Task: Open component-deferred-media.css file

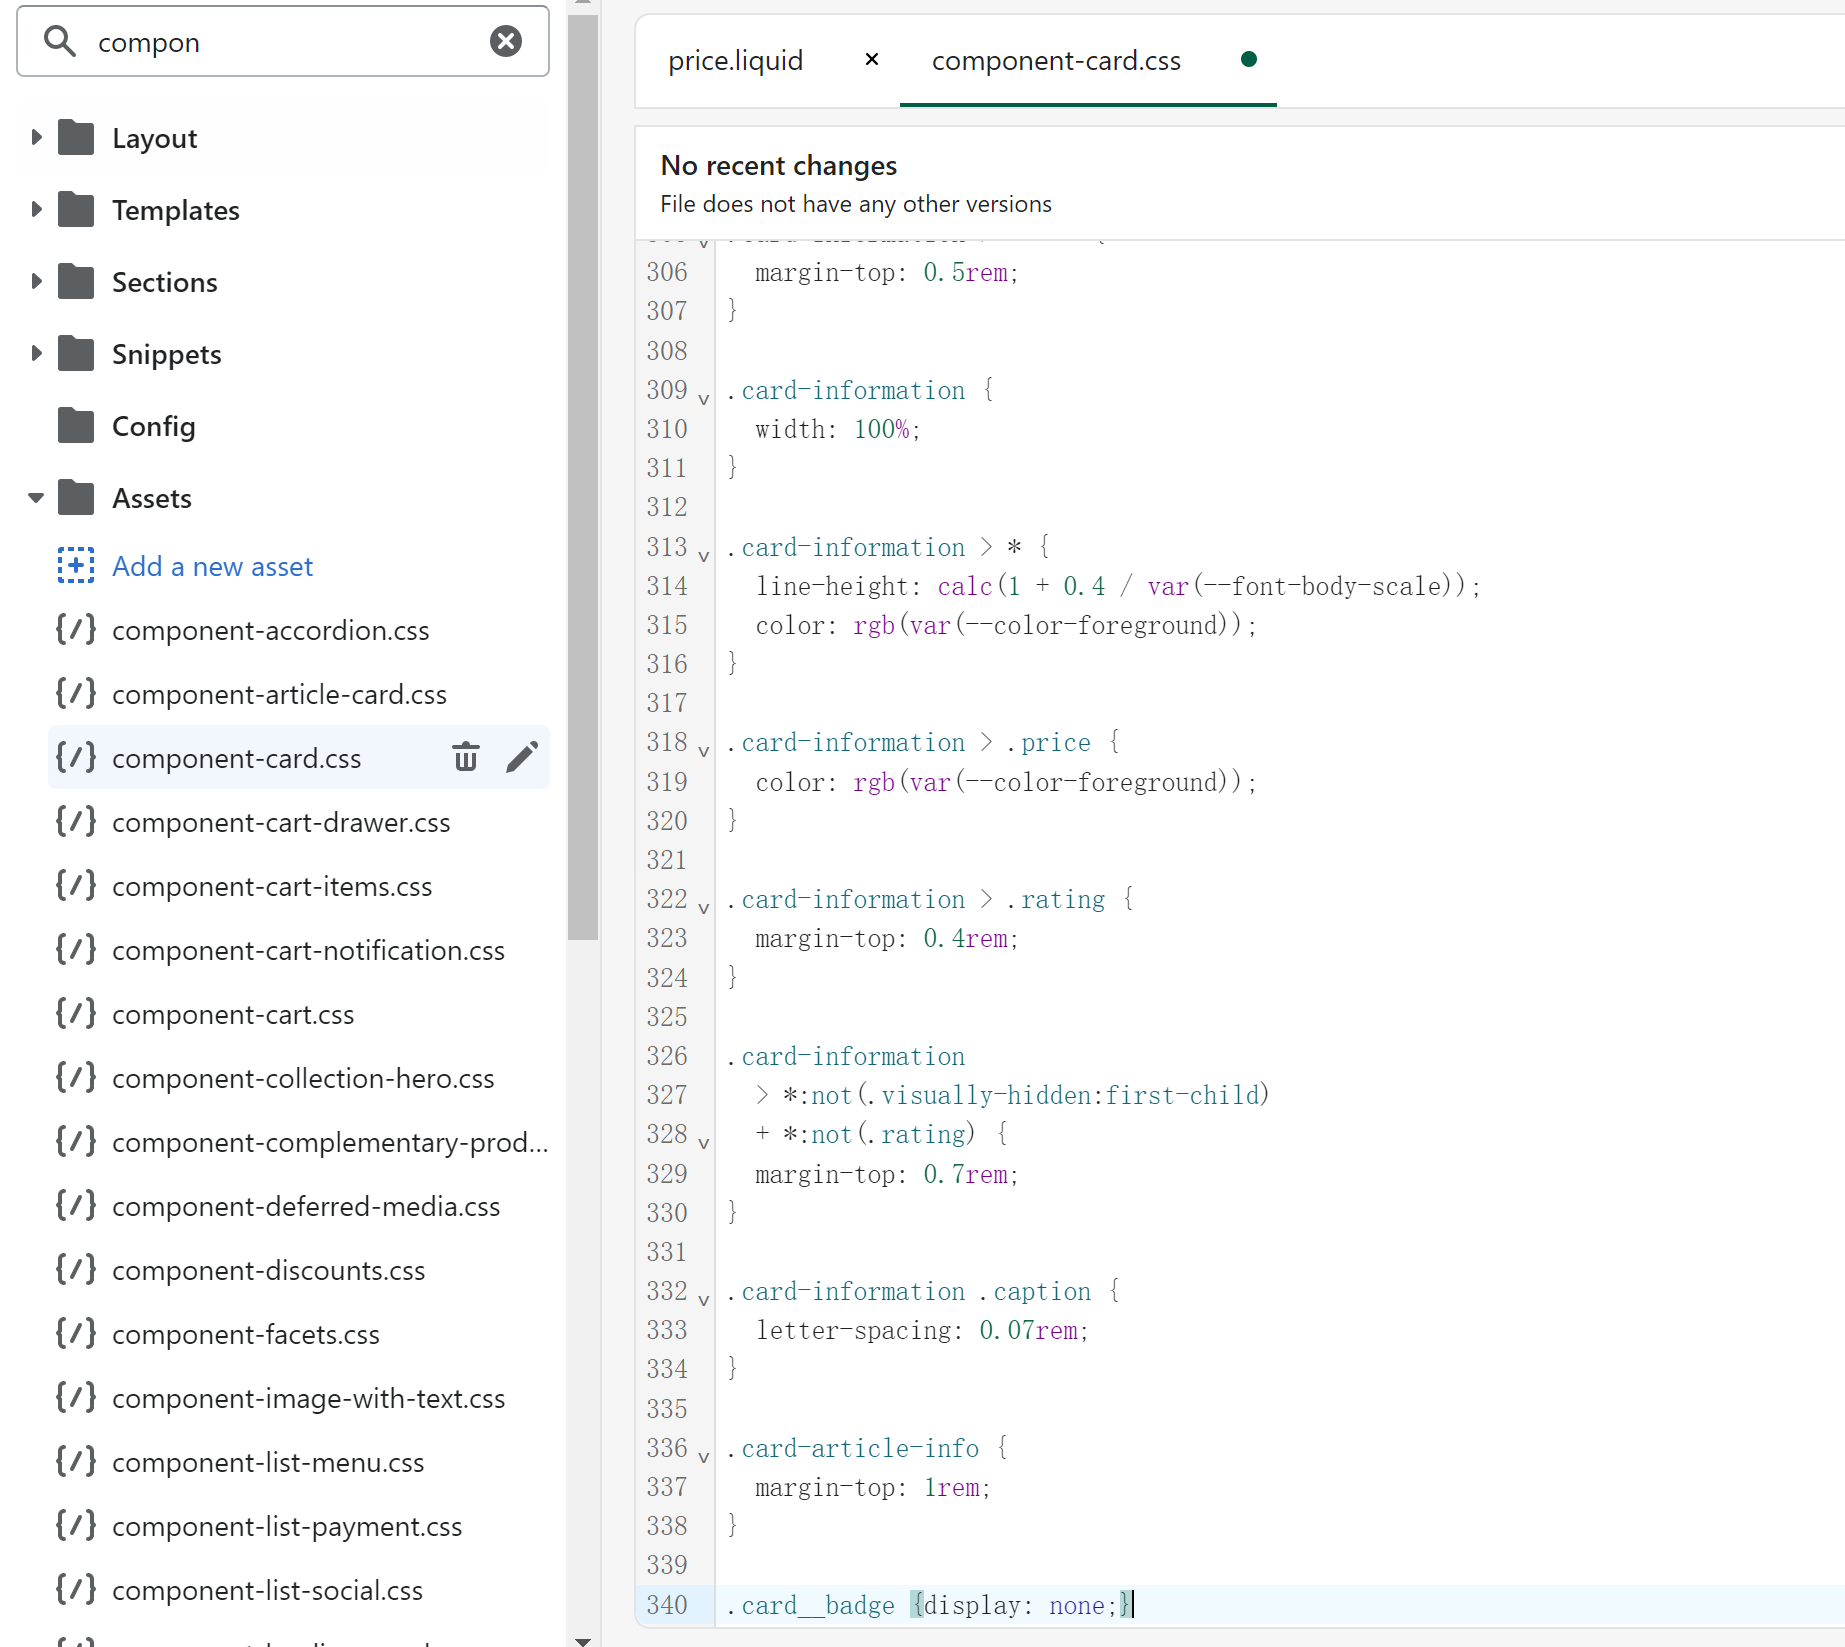Action: point(306,1207)
